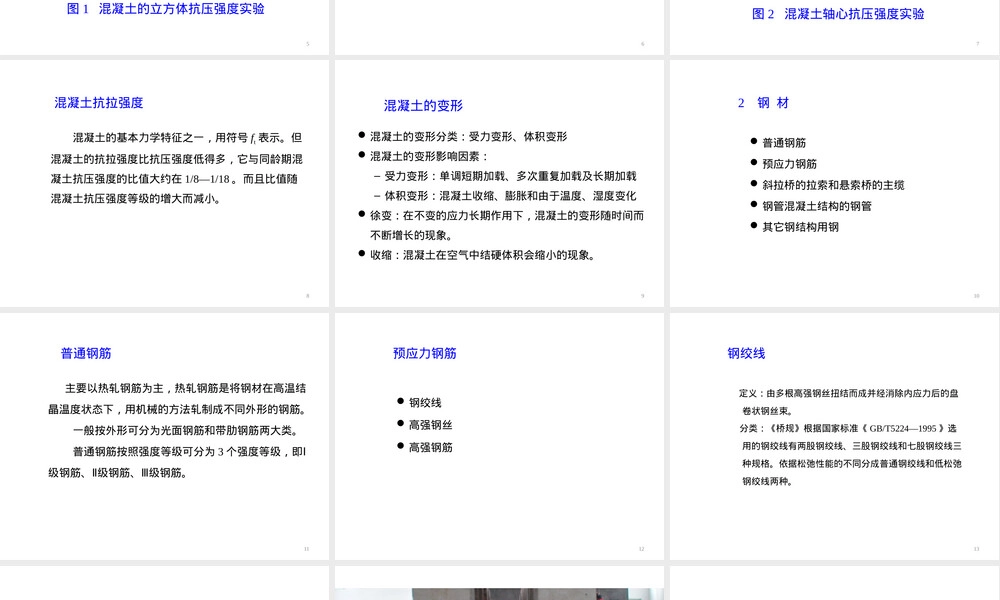
Task: Select the slide 11 thumbnail titled 普通钢筋
Action: click(x=165, y=436)
